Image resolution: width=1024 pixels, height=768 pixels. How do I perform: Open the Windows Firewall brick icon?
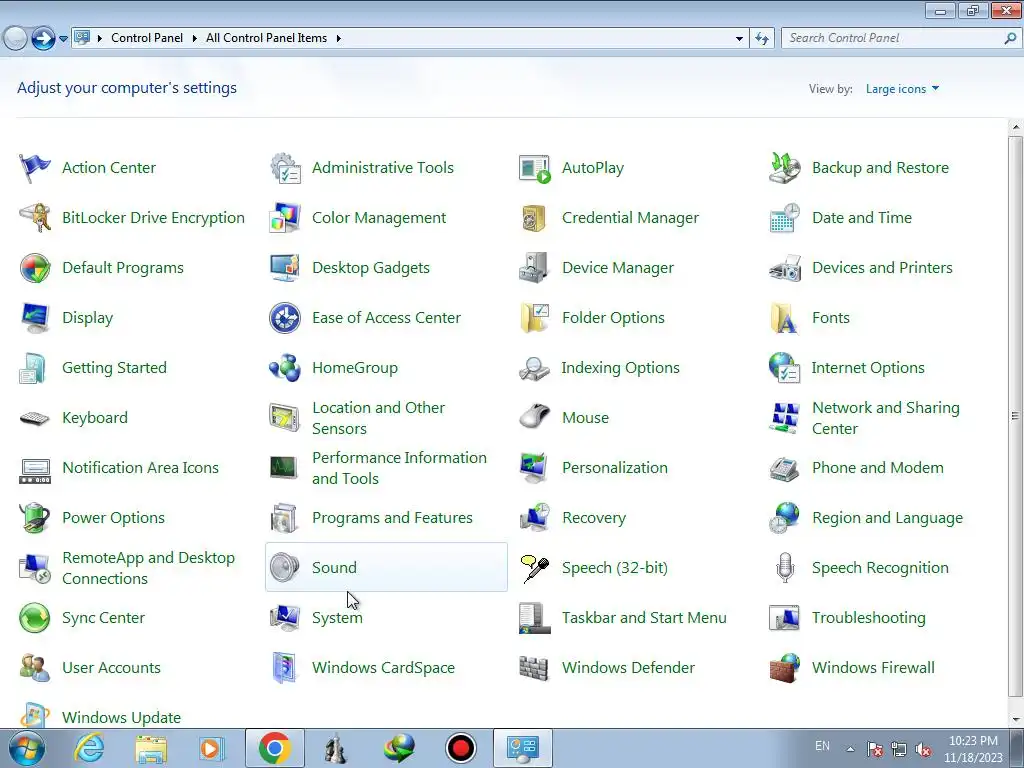click(784, 668)
